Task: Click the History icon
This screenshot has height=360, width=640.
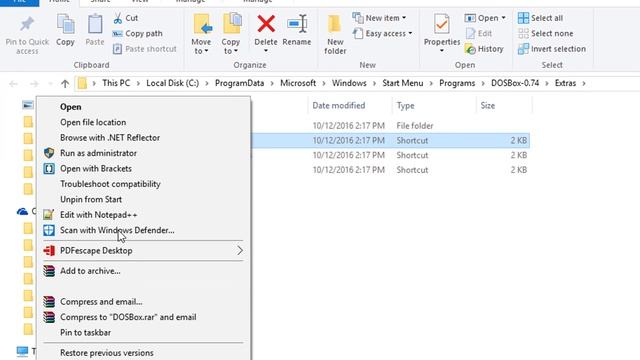Action: 470,49
